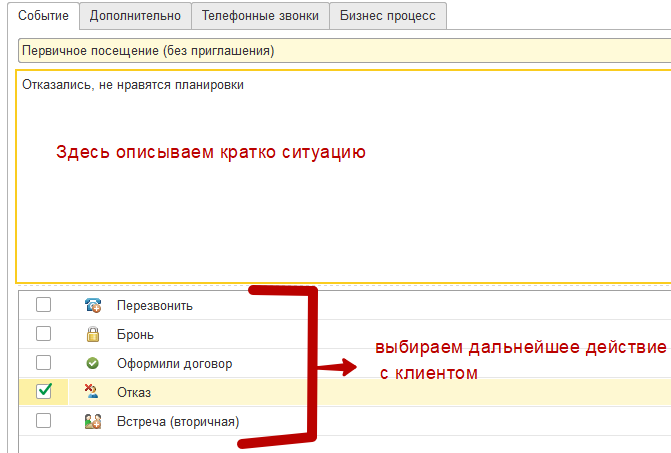The width and height of the screenshot is (671, 453).
Task: Select the Перезвонить row label
Action: coord(154,306)
